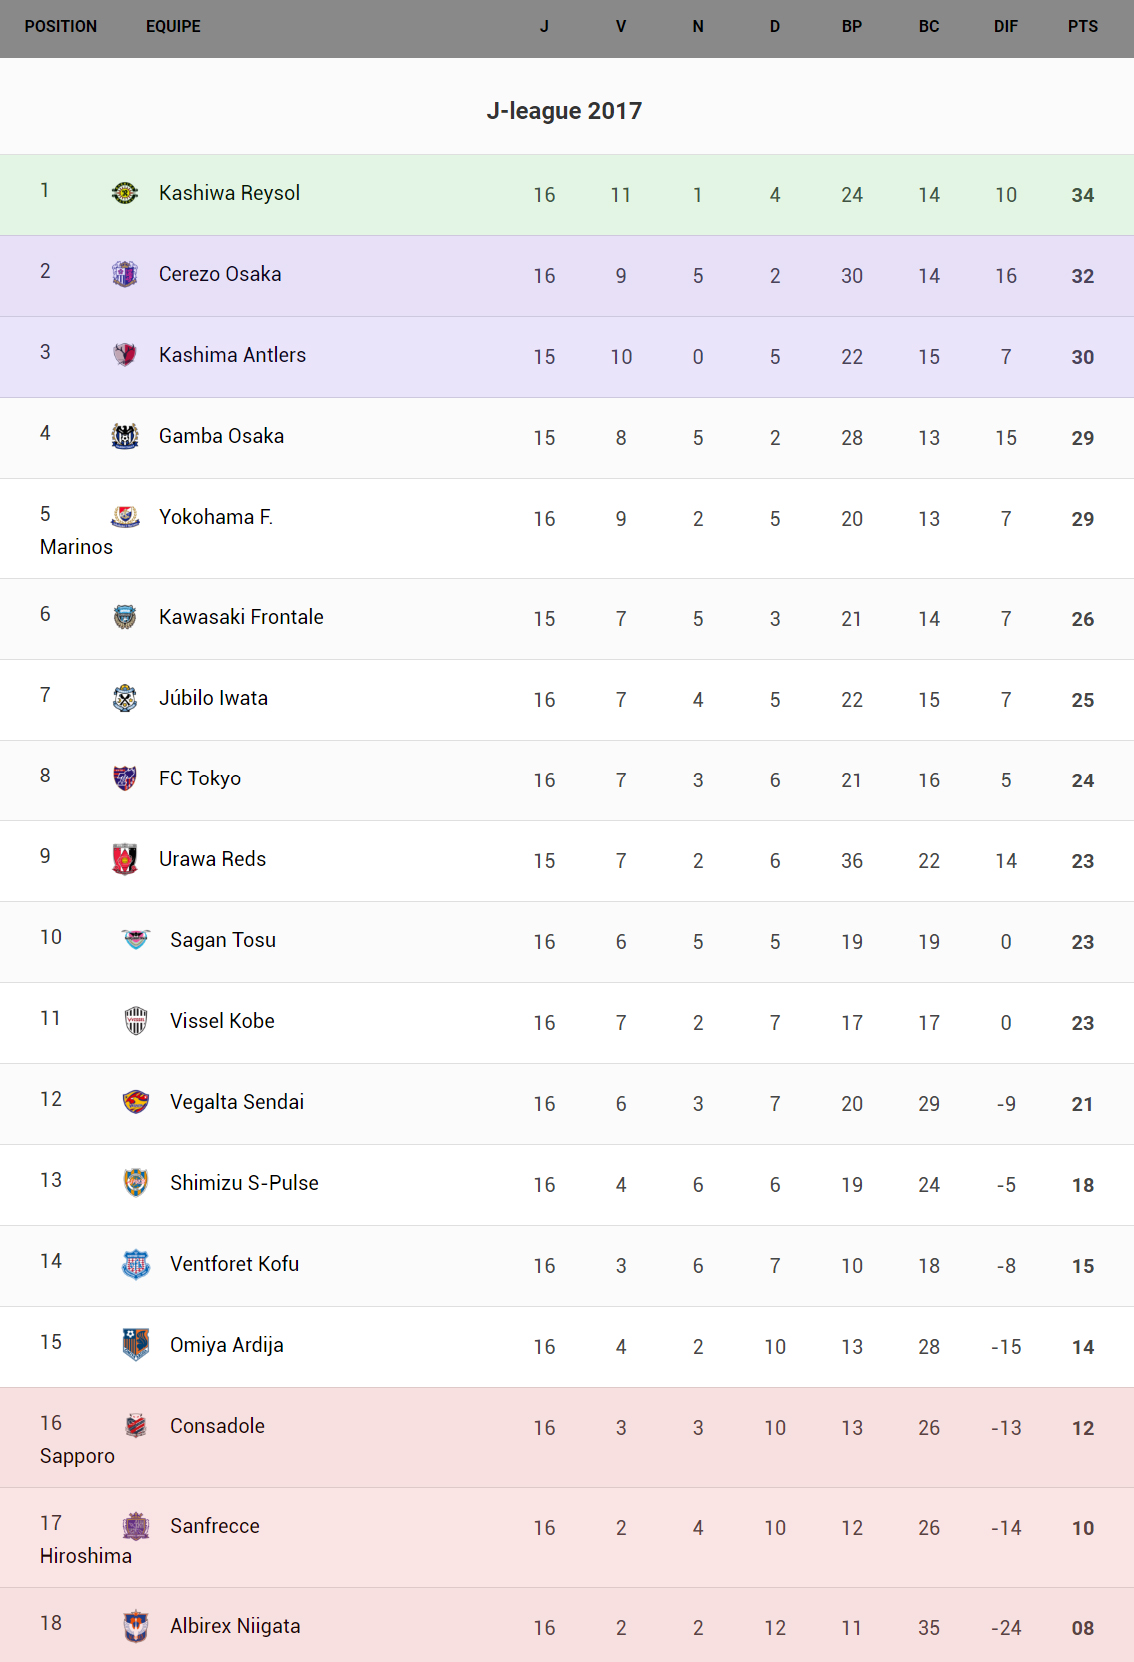Click the Urawa Reds crest icon
Image resolution: width=1134 pixels, height=1662 pixels.
click(125, 859)
